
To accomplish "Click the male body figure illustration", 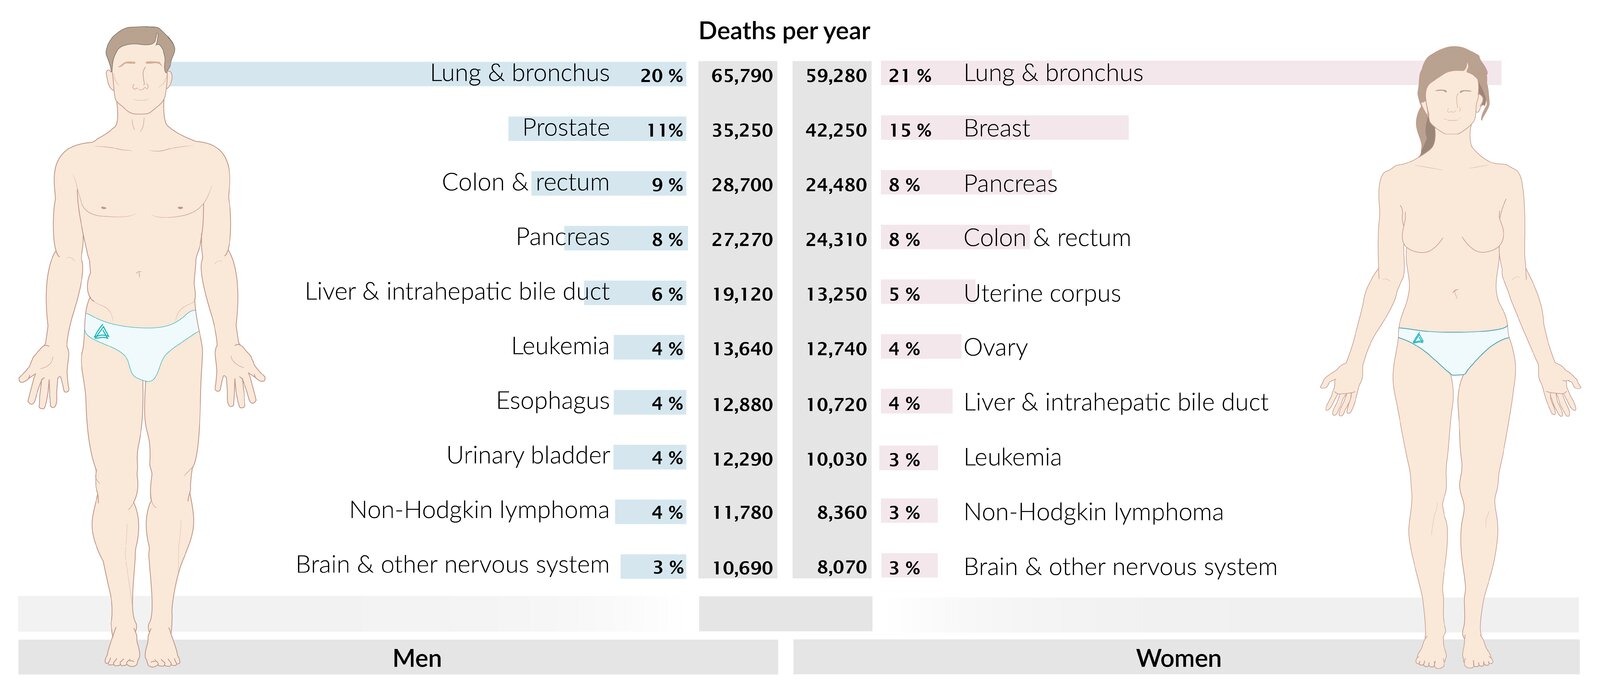I will tap(140, 250).
